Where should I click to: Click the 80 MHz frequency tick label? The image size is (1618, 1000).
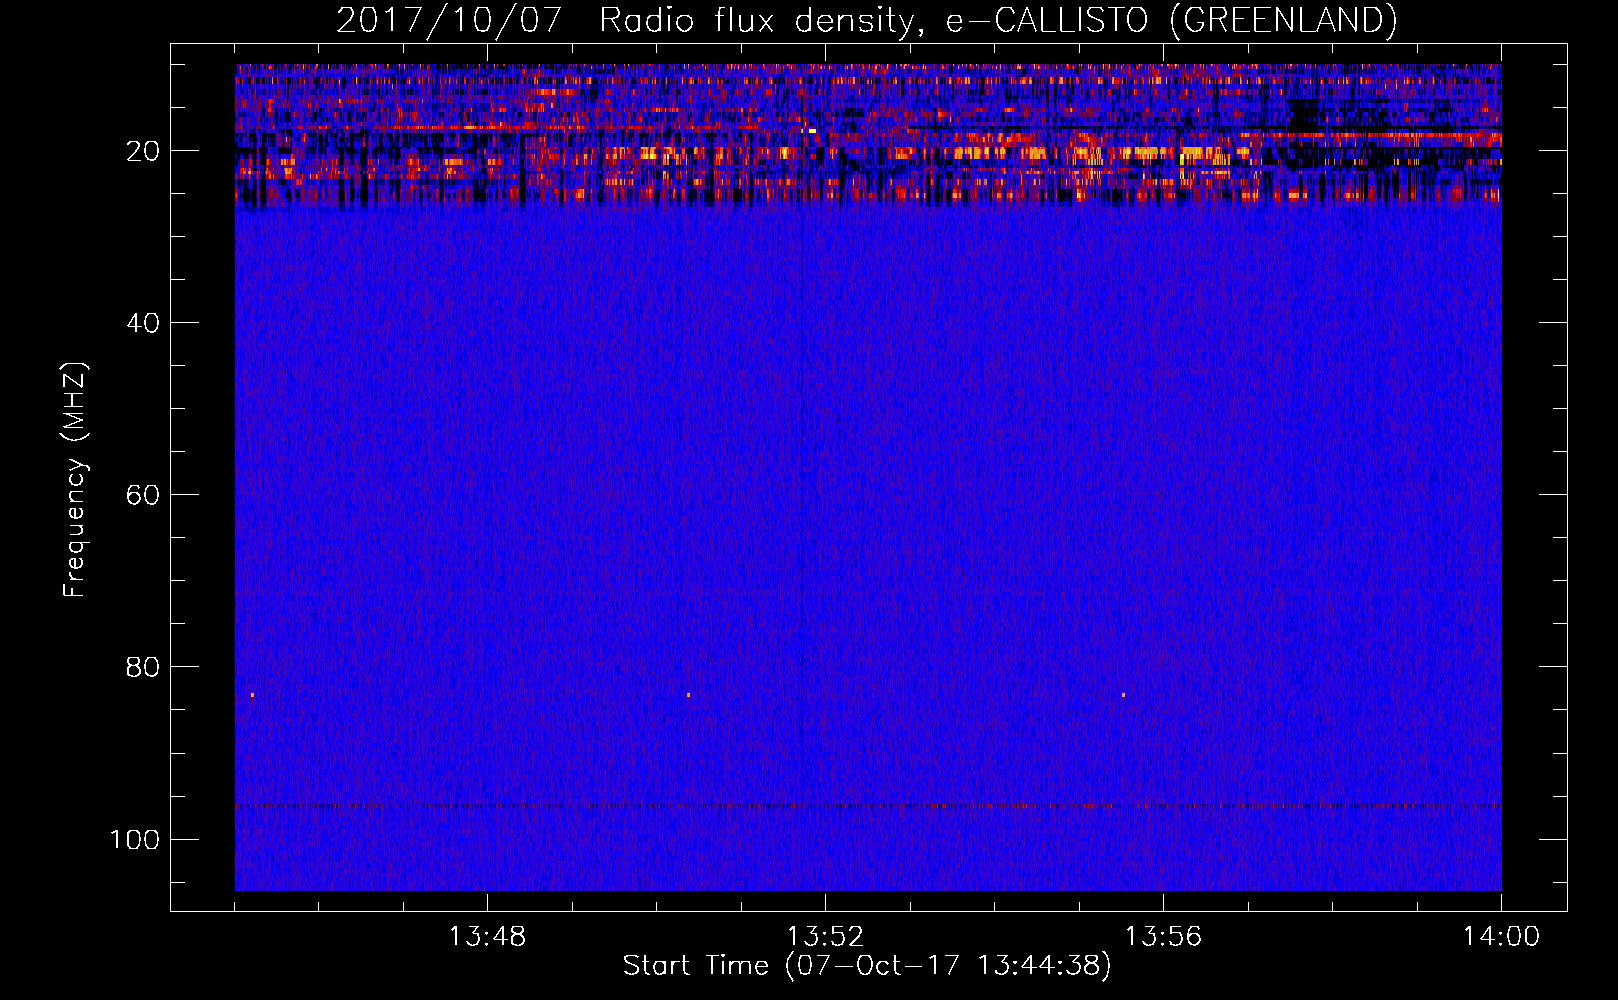[x=143, y=667]
